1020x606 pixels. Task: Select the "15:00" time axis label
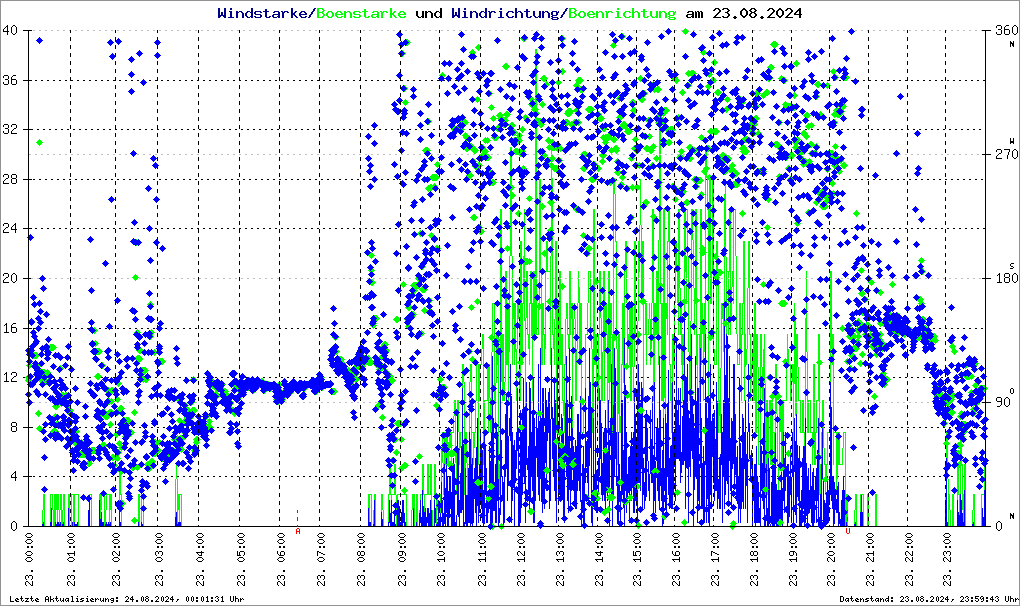pos(637,560)
